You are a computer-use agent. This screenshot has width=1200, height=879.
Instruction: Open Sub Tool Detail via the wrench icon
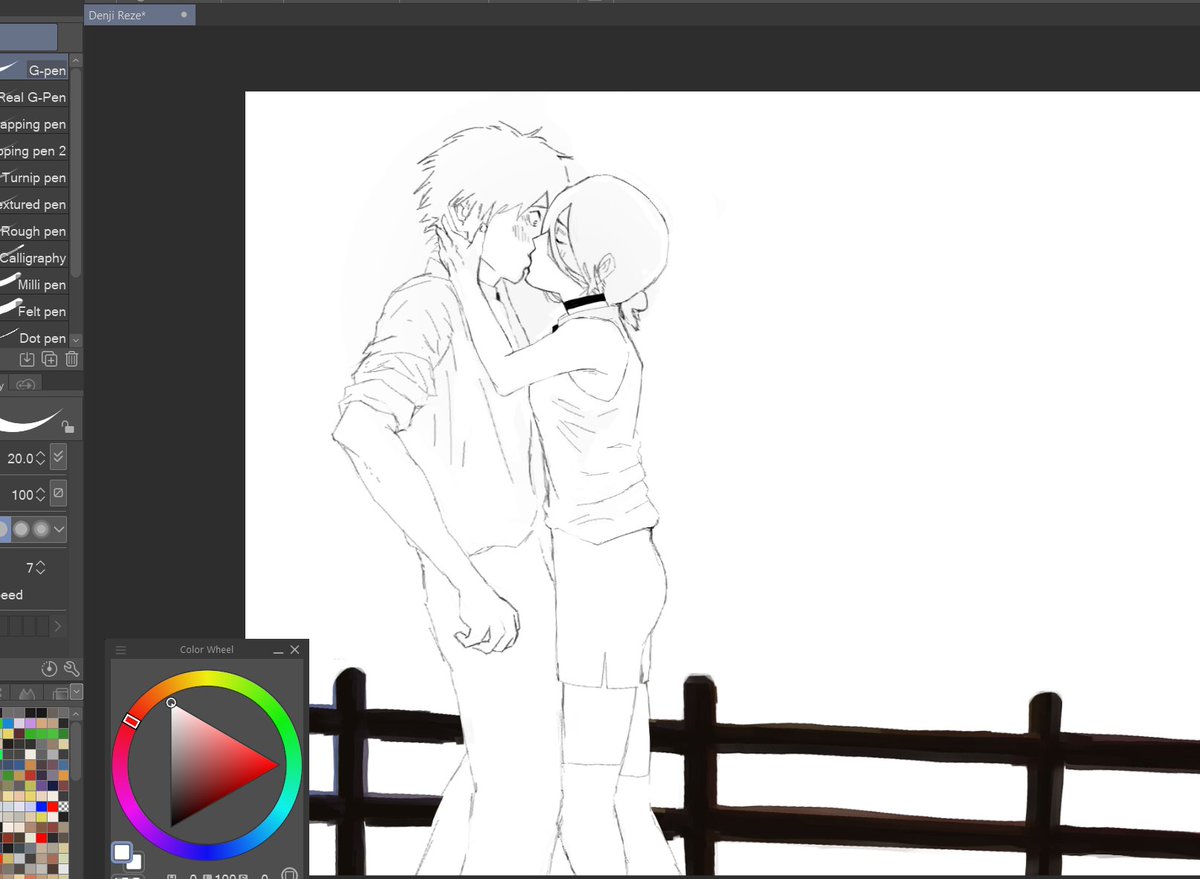point(72,668)
